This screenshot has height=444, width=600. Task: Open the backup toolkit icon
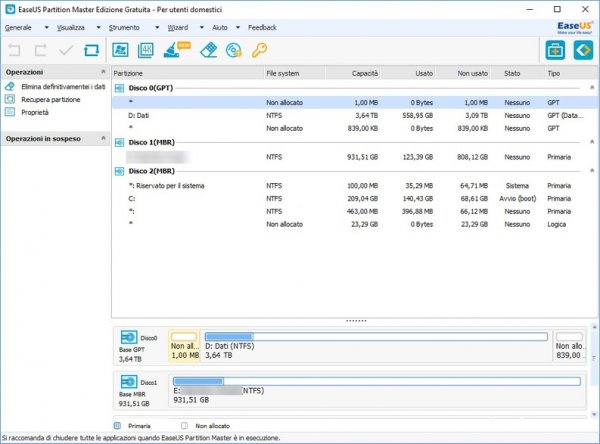coord(555,50)
